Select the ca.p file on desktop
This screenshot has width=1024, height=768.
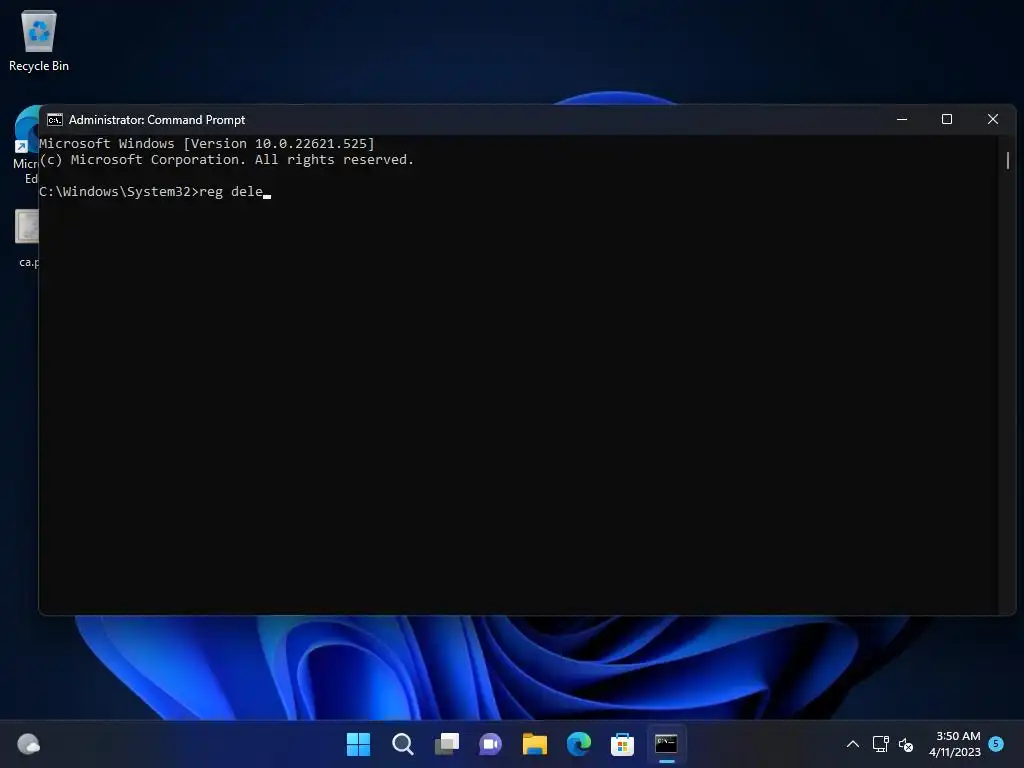(27, 238)
